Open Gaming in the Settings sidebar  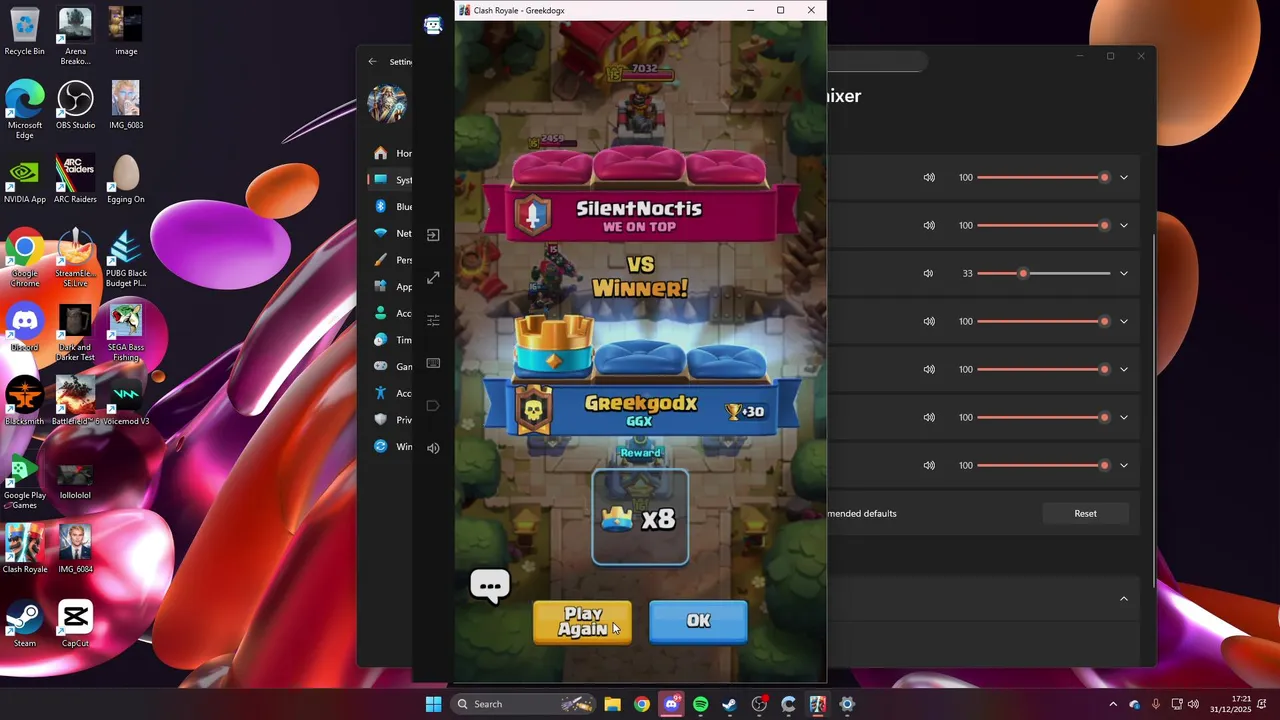[391, 366]
